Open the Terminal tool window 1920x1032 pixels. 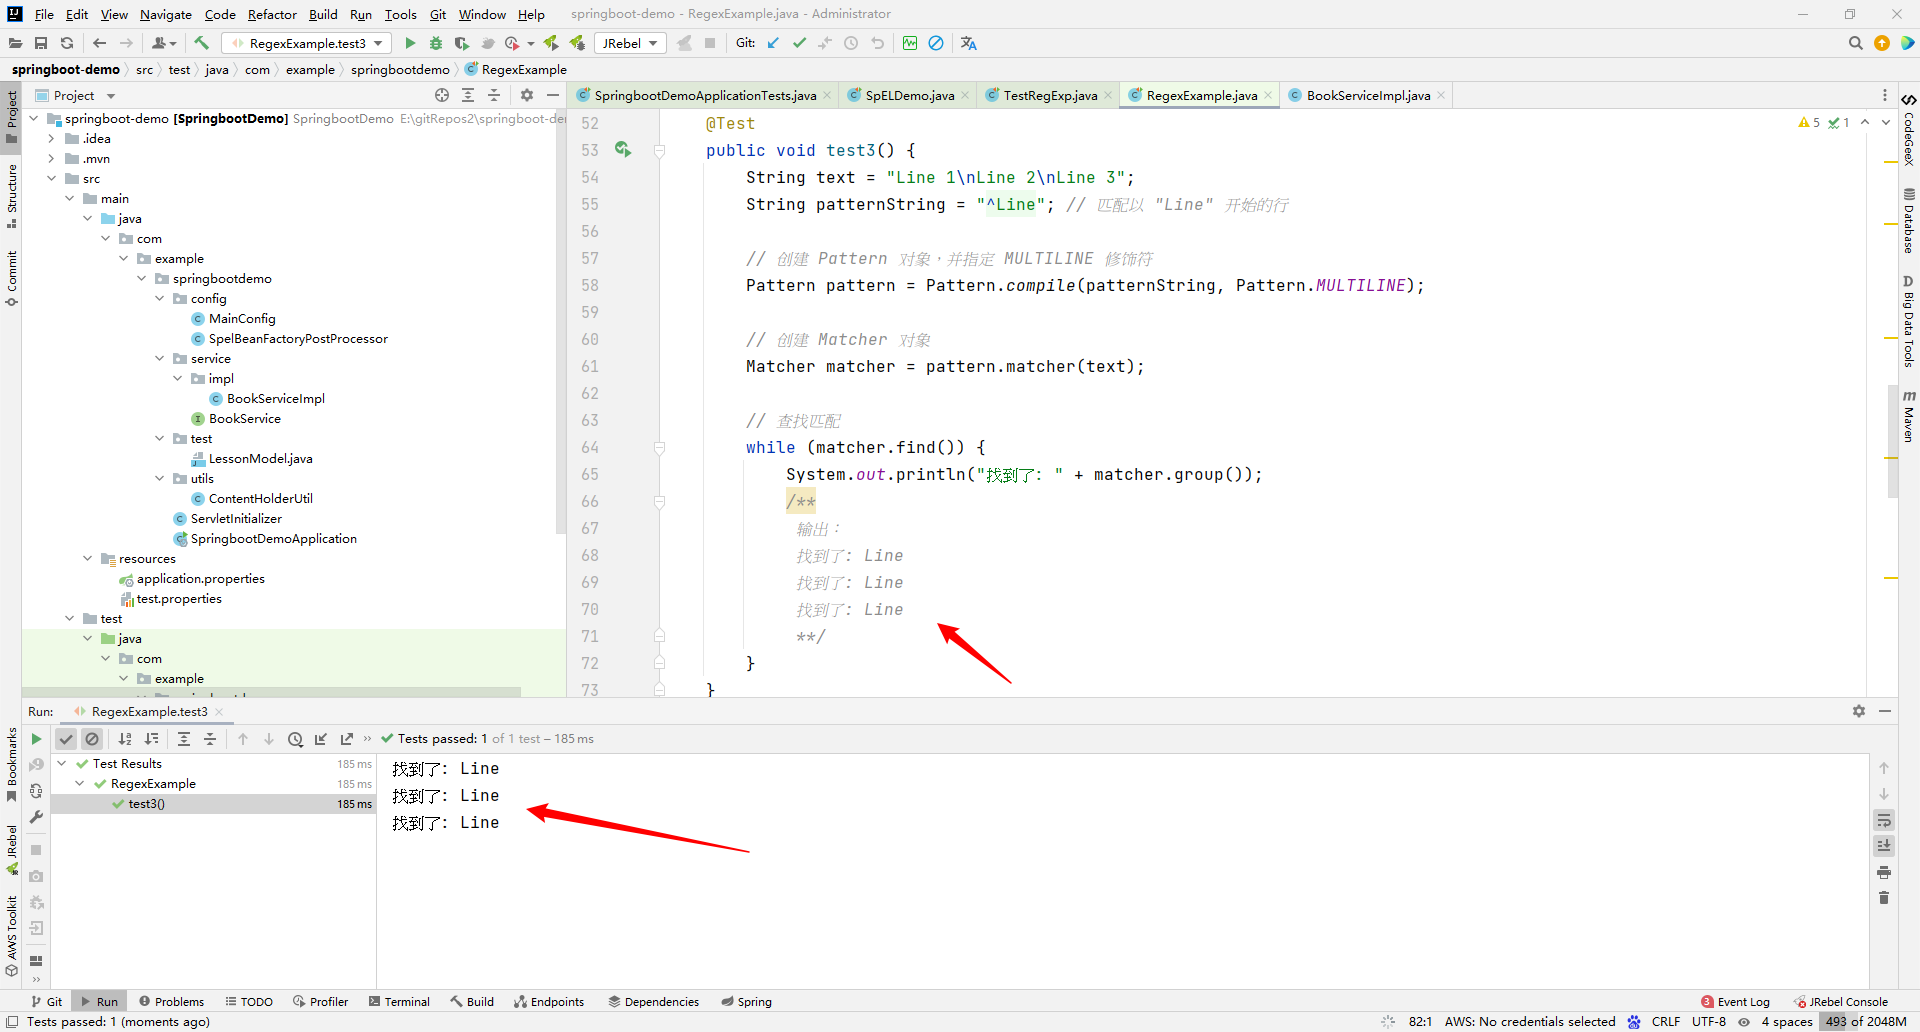pyautogui.click(x=399, y=1001)
